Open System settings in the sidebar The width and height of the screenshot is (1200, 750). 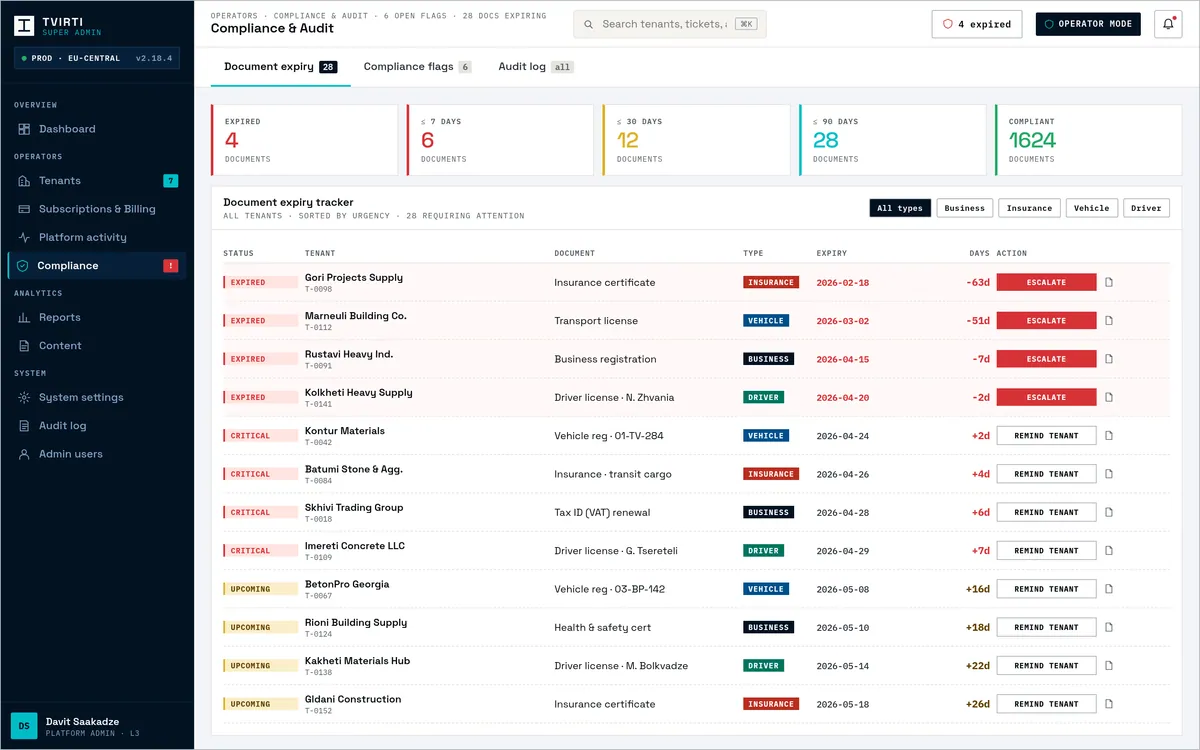[x=97, y=397]
